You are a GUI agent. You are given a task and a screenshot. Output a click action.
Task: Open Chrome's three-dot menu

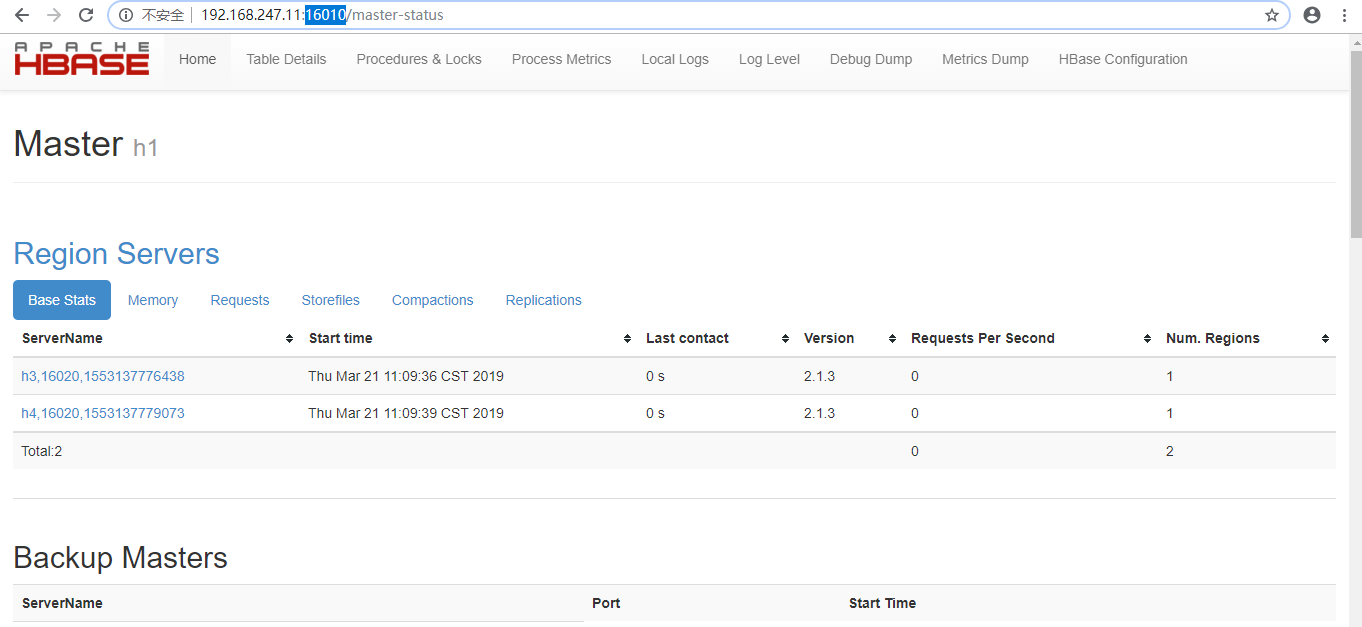point(1344,15)
